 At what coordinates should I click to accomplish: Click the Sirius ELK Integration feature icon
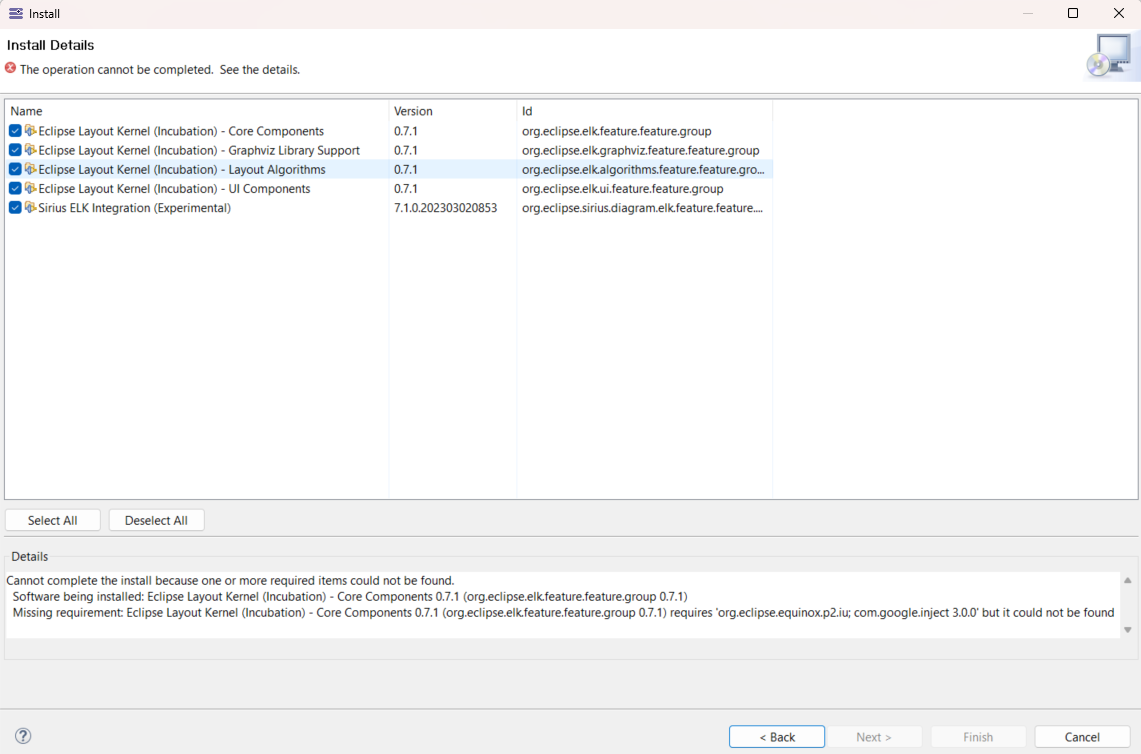point(30,208)
